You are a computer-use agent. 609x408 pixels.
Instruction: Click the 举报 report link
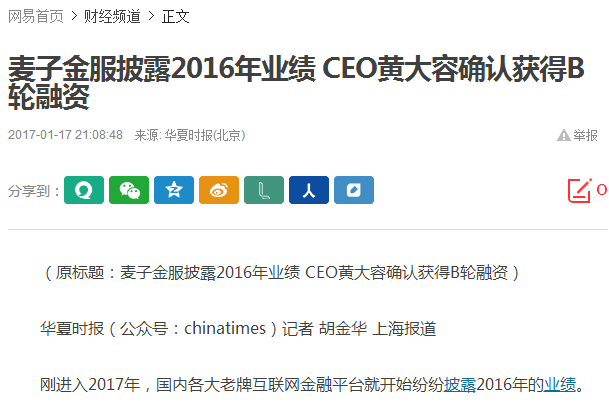[x=586, y=135]
